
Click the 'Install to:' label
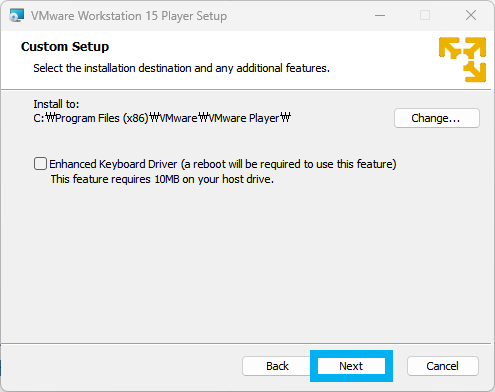56,104
